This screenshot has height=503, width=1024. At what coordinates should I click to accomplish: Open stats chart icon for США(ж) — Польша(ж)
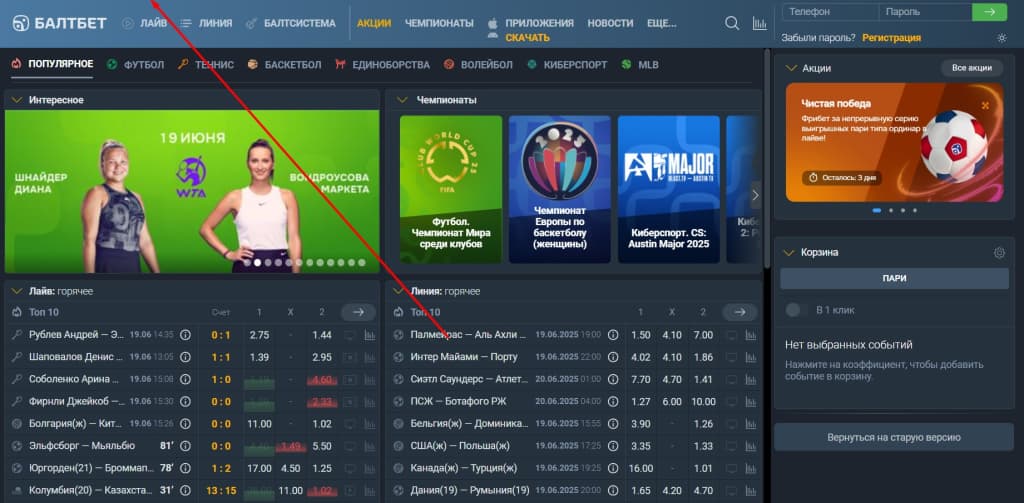coord(751,446)
